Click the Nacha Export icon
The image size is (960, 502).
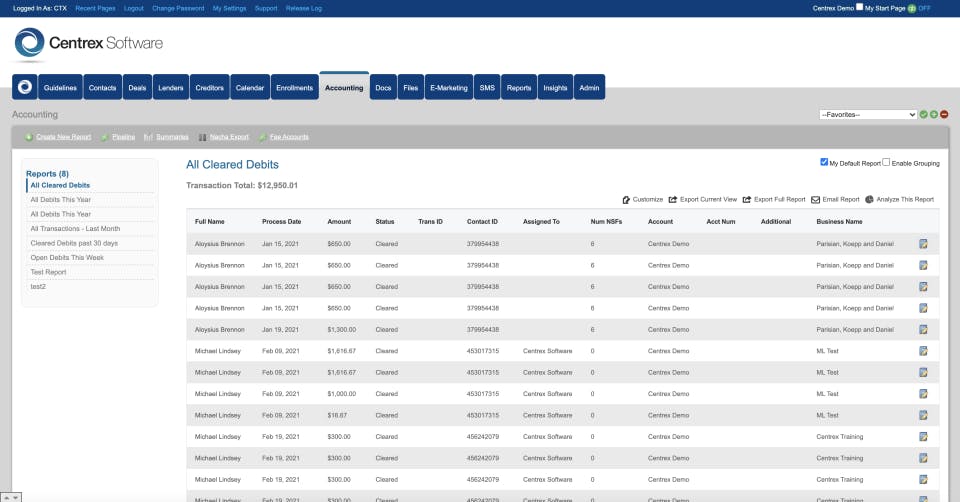click(x=202, y=137)
